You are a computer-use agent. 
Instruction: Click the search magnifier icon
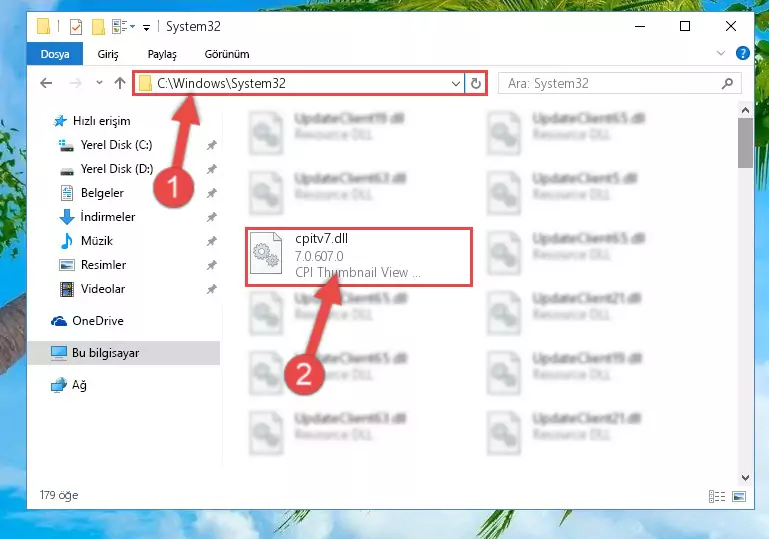[x=728, y=83]
